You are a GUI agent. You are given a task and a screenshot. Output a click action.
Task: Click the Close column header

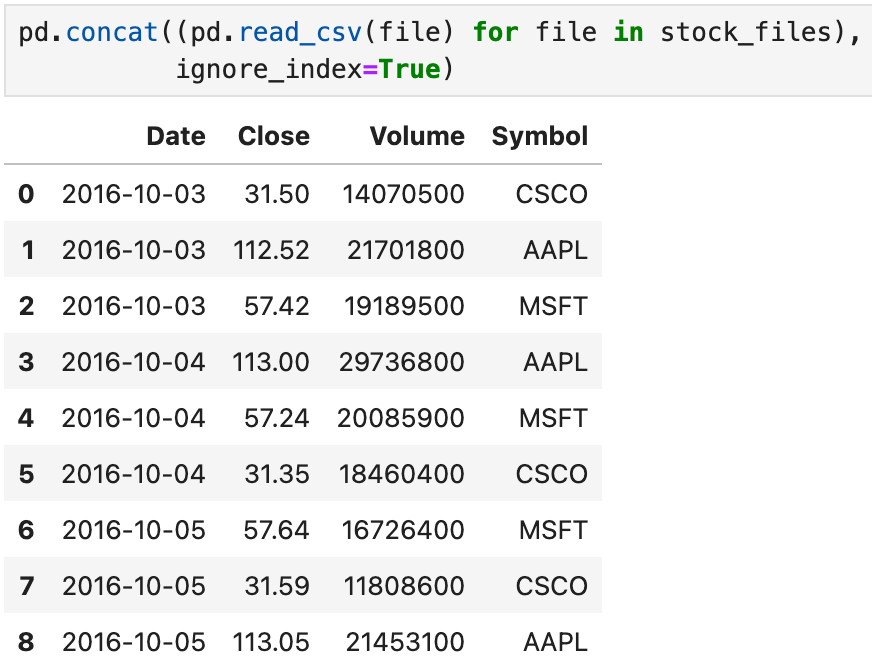pos(274,136)
